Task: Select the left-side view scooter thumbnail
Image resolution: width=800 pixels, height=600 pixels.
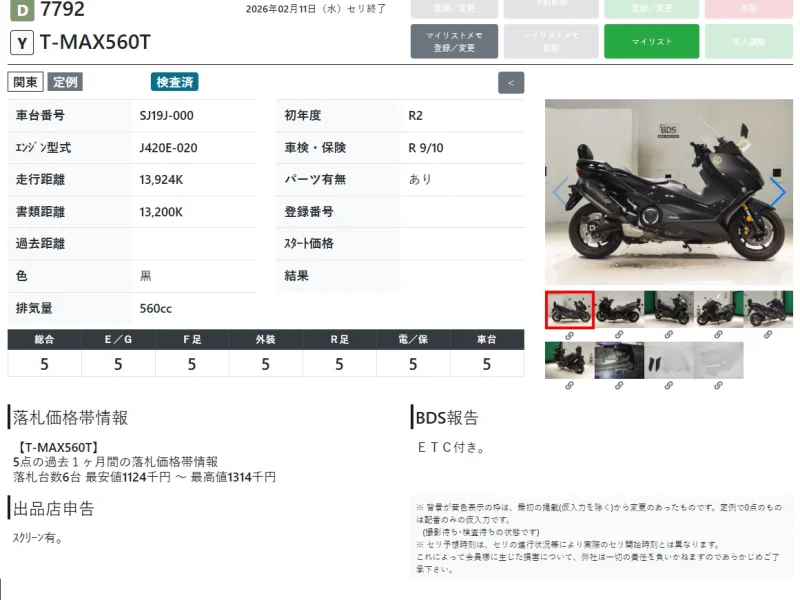Action: tap(619, 309)
